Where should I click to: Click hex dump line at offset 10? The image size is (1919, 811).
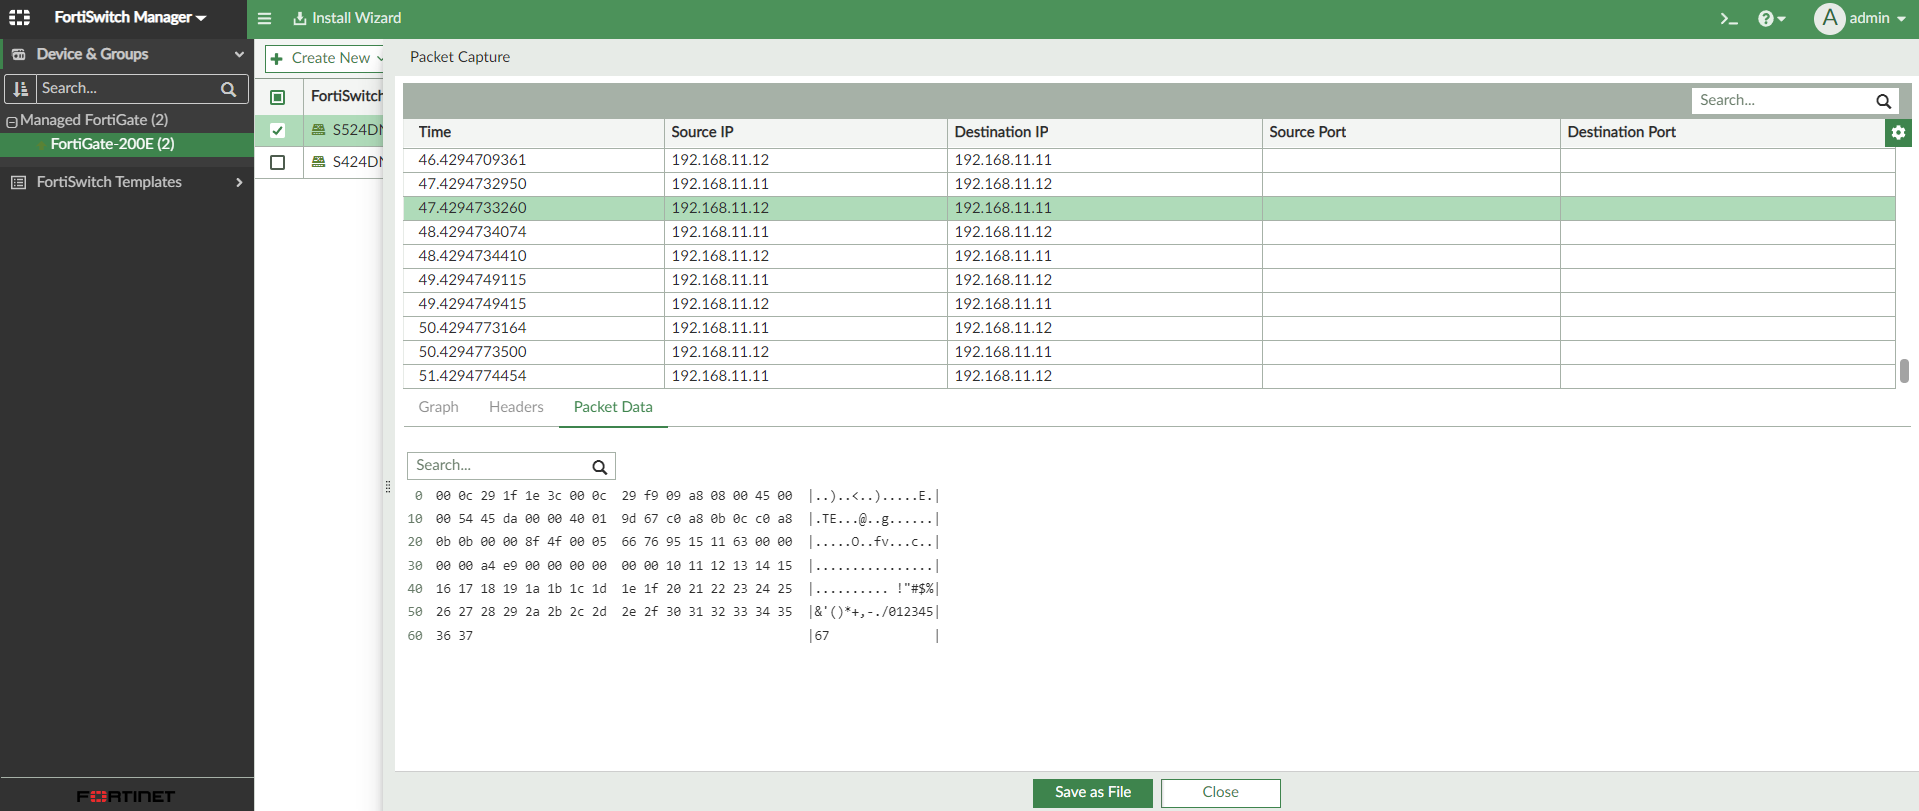click(x=673, y=519)
